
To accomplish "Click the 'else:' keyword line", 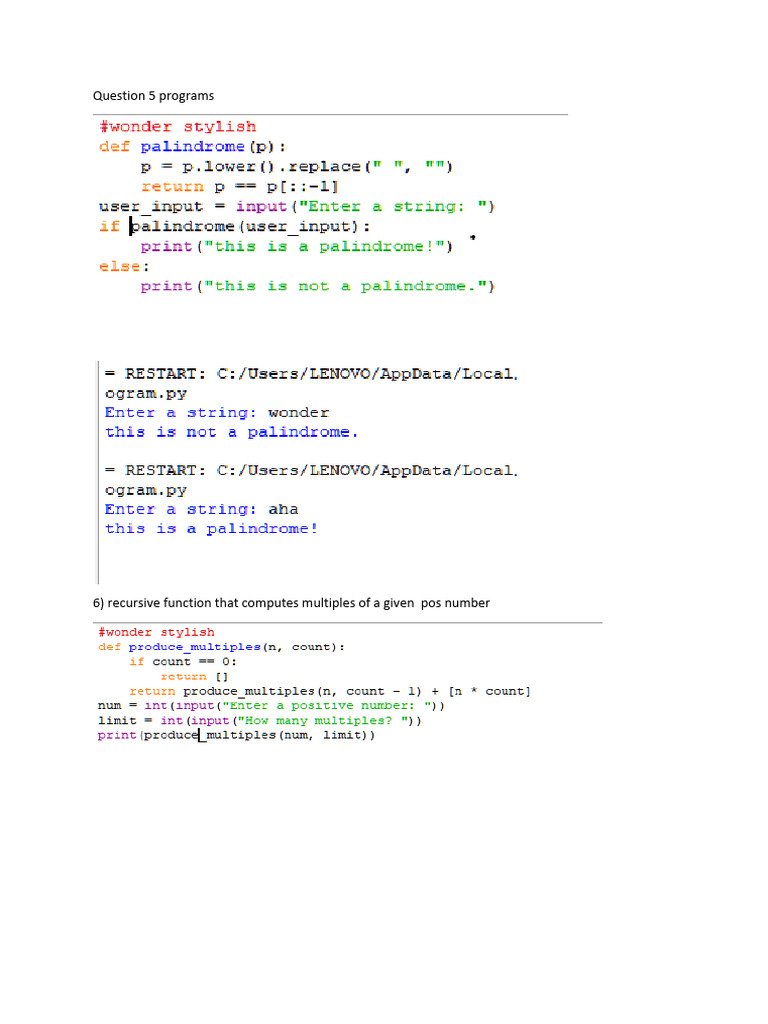I will [x=125, y=266].
